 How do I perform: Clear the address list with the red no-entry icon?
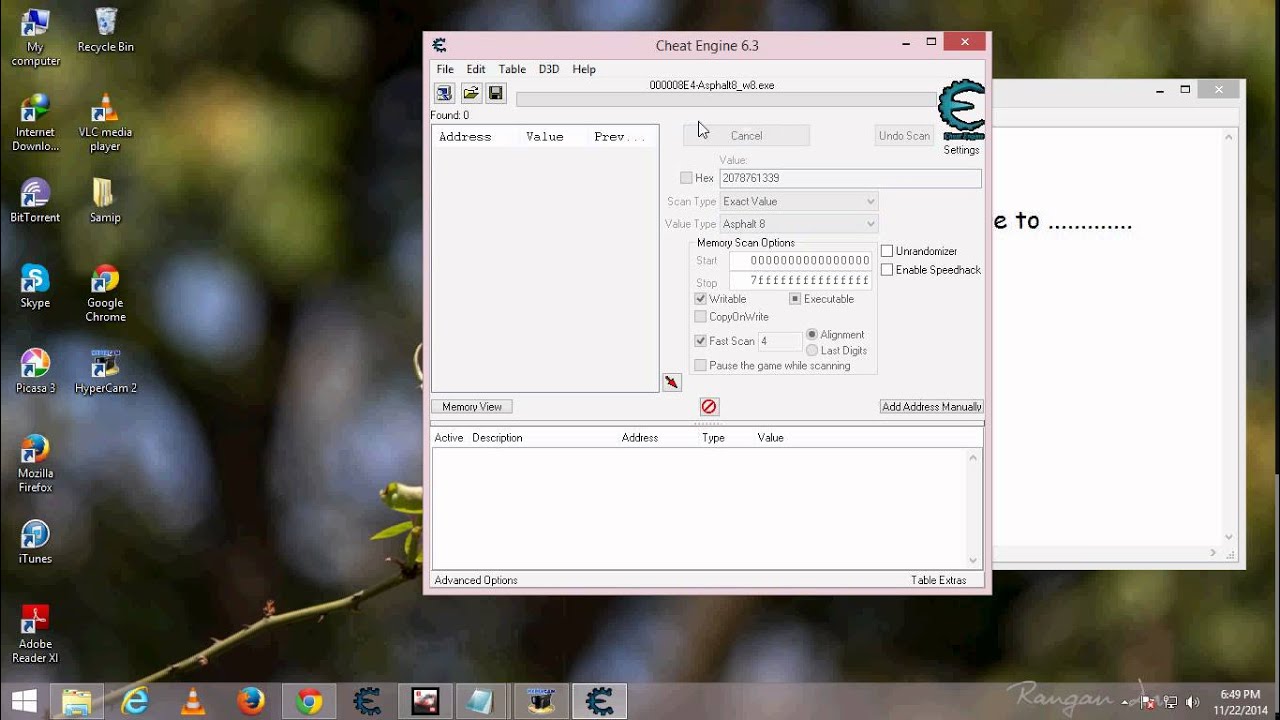709,406
